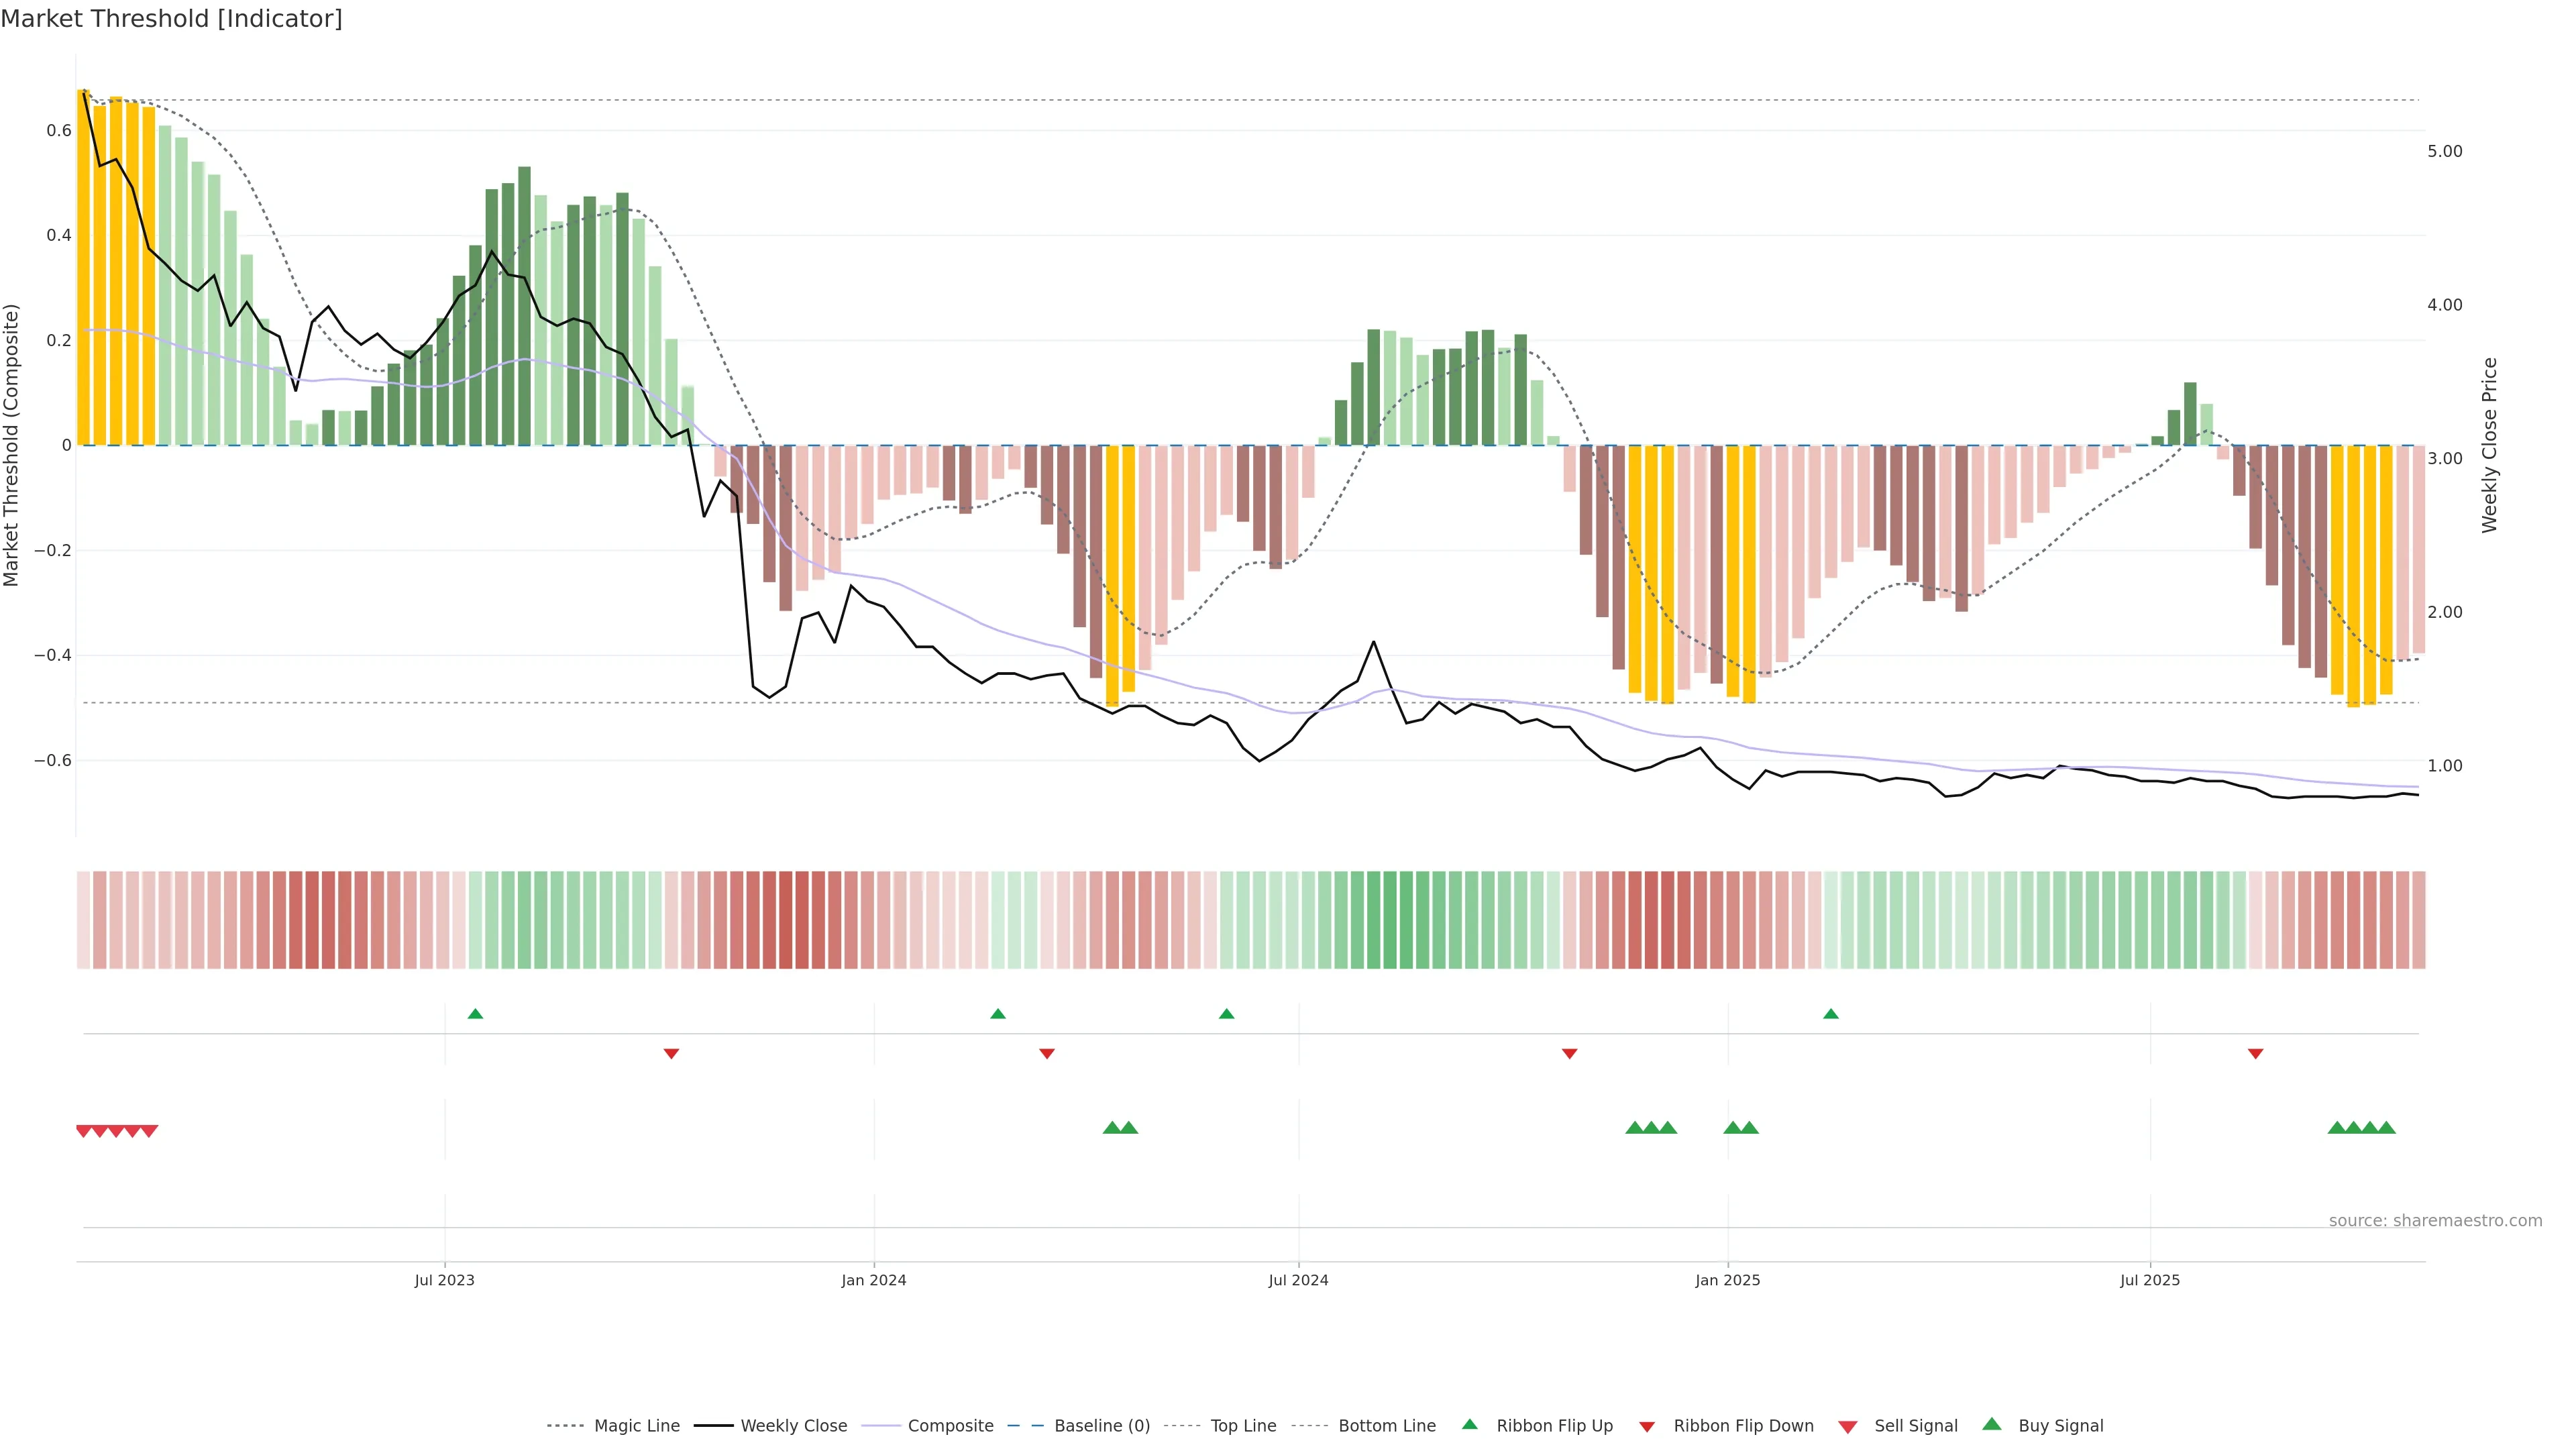This screenshot has height=1449, width=2576.
Task: Click the Sell Signal legend marker icon
Action: tap(1847, 1427)
